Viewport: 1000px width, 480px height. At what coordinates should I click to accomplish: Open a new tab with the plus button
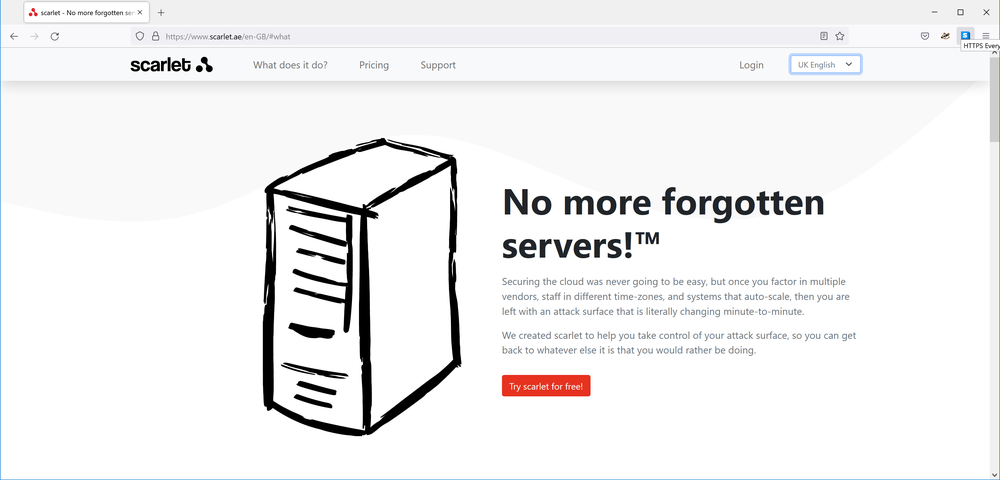pyautogui.click(x=161, y=12)
